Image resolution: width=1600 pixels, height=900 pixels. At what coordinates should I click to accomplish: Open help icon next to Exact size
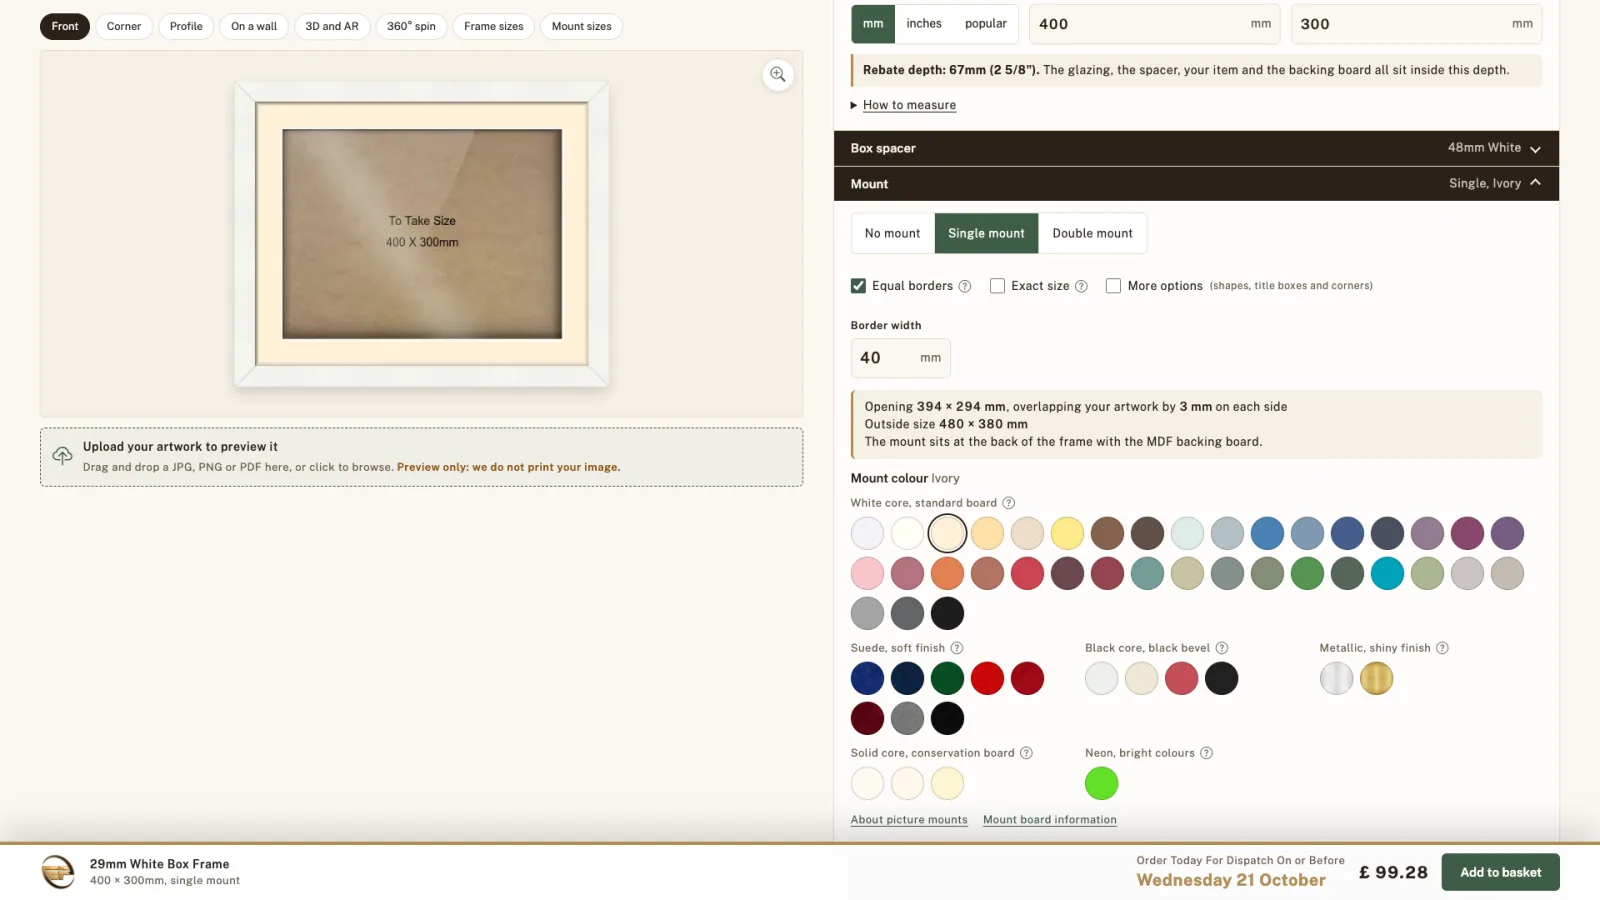(1081, 286)
